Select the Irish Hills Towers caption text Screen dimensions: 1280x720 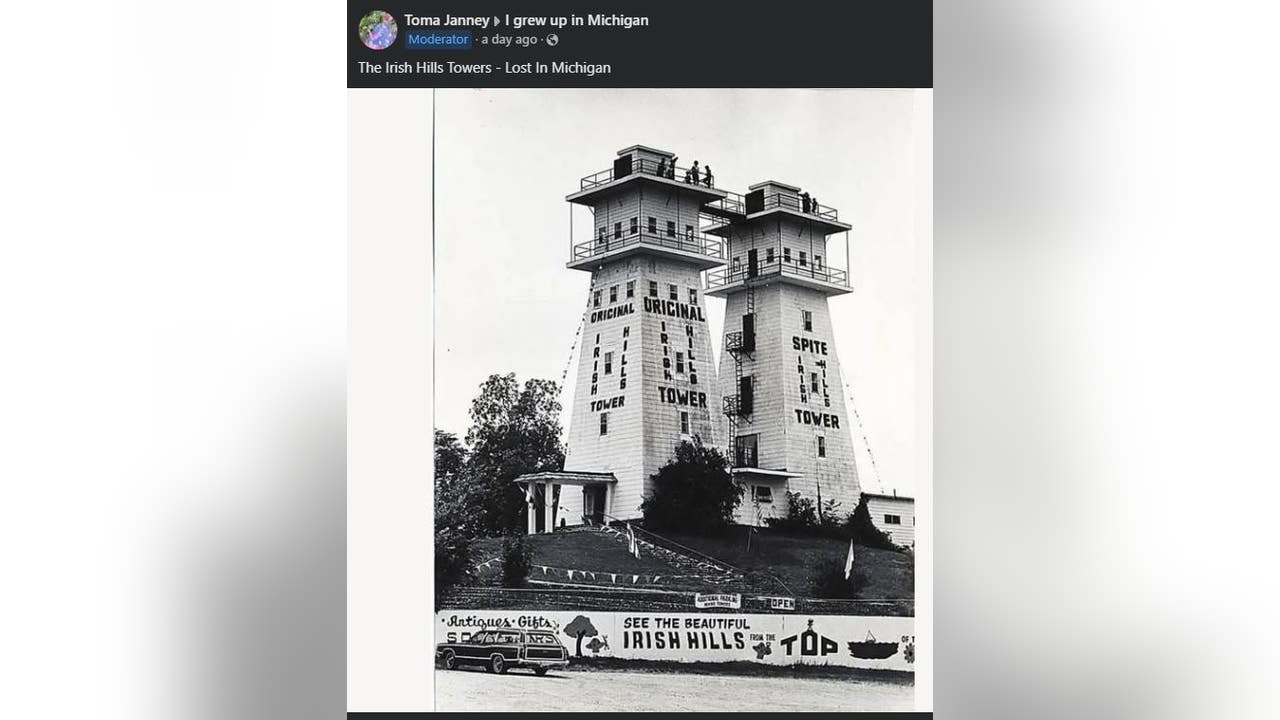pos(484,68)
